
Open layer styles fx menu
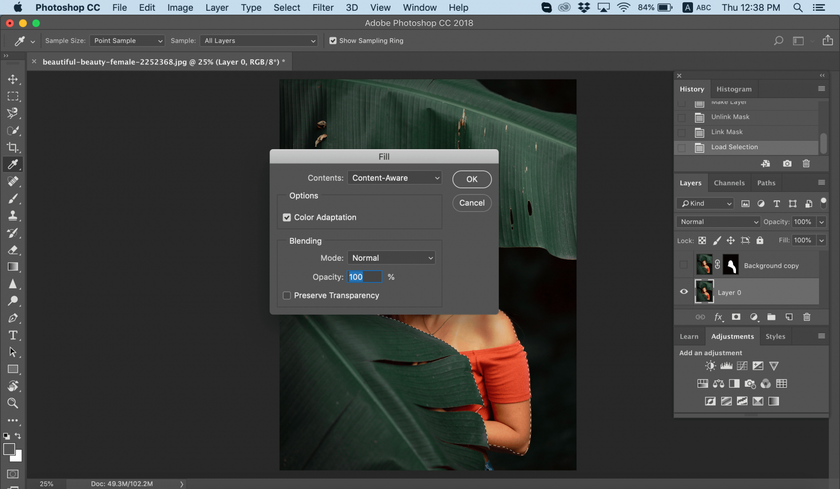(719, 317)
